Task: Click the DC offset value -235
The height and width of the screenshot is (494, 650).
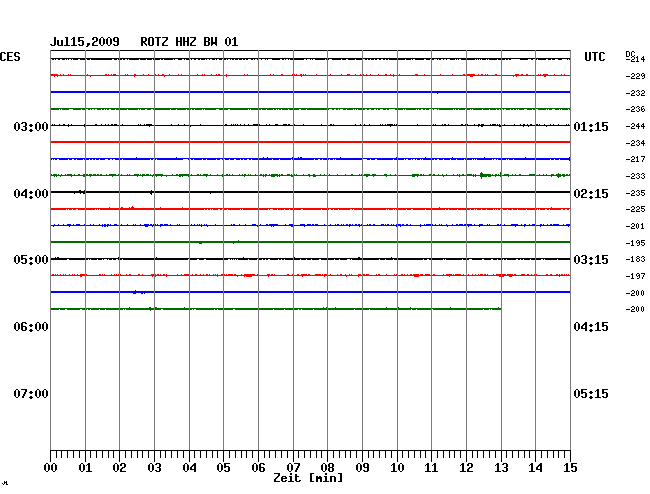Action: point(635,193)
